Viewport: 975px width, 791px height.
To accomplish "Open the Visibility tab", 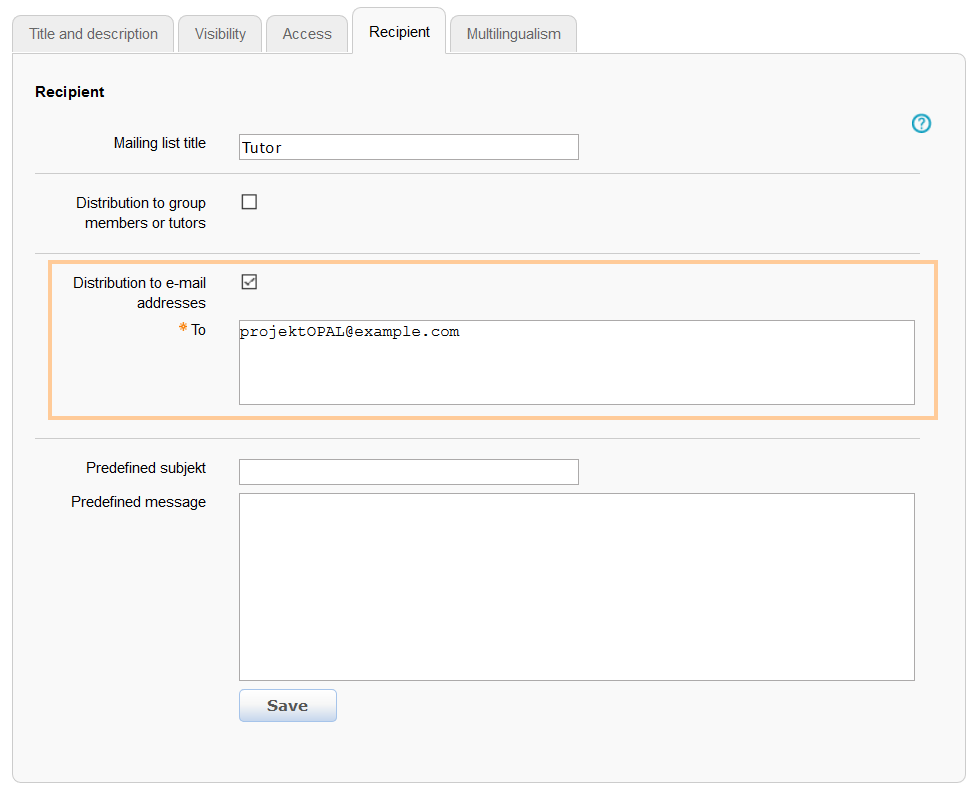I will pos(219,33).
